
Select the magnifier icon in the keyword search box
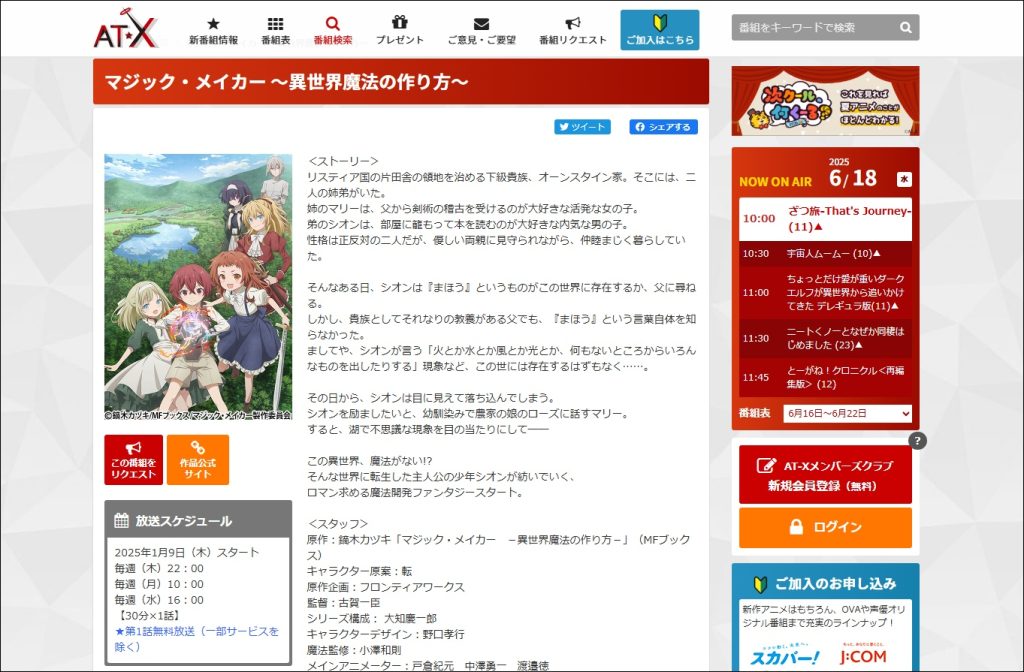[x=905, y=27]
